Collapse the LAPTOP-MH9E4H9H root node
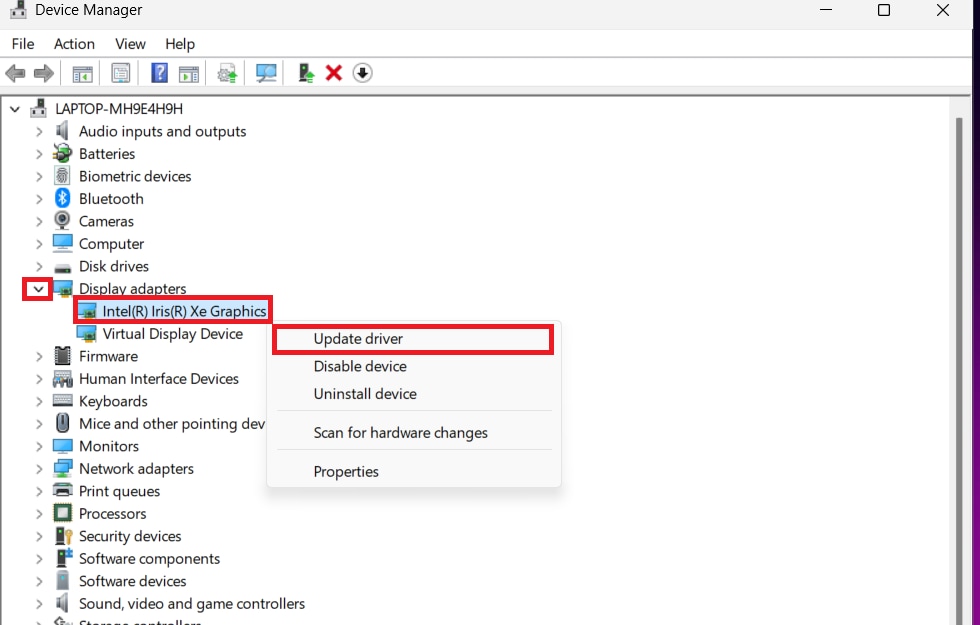980x625 pixels. [15, 109]
